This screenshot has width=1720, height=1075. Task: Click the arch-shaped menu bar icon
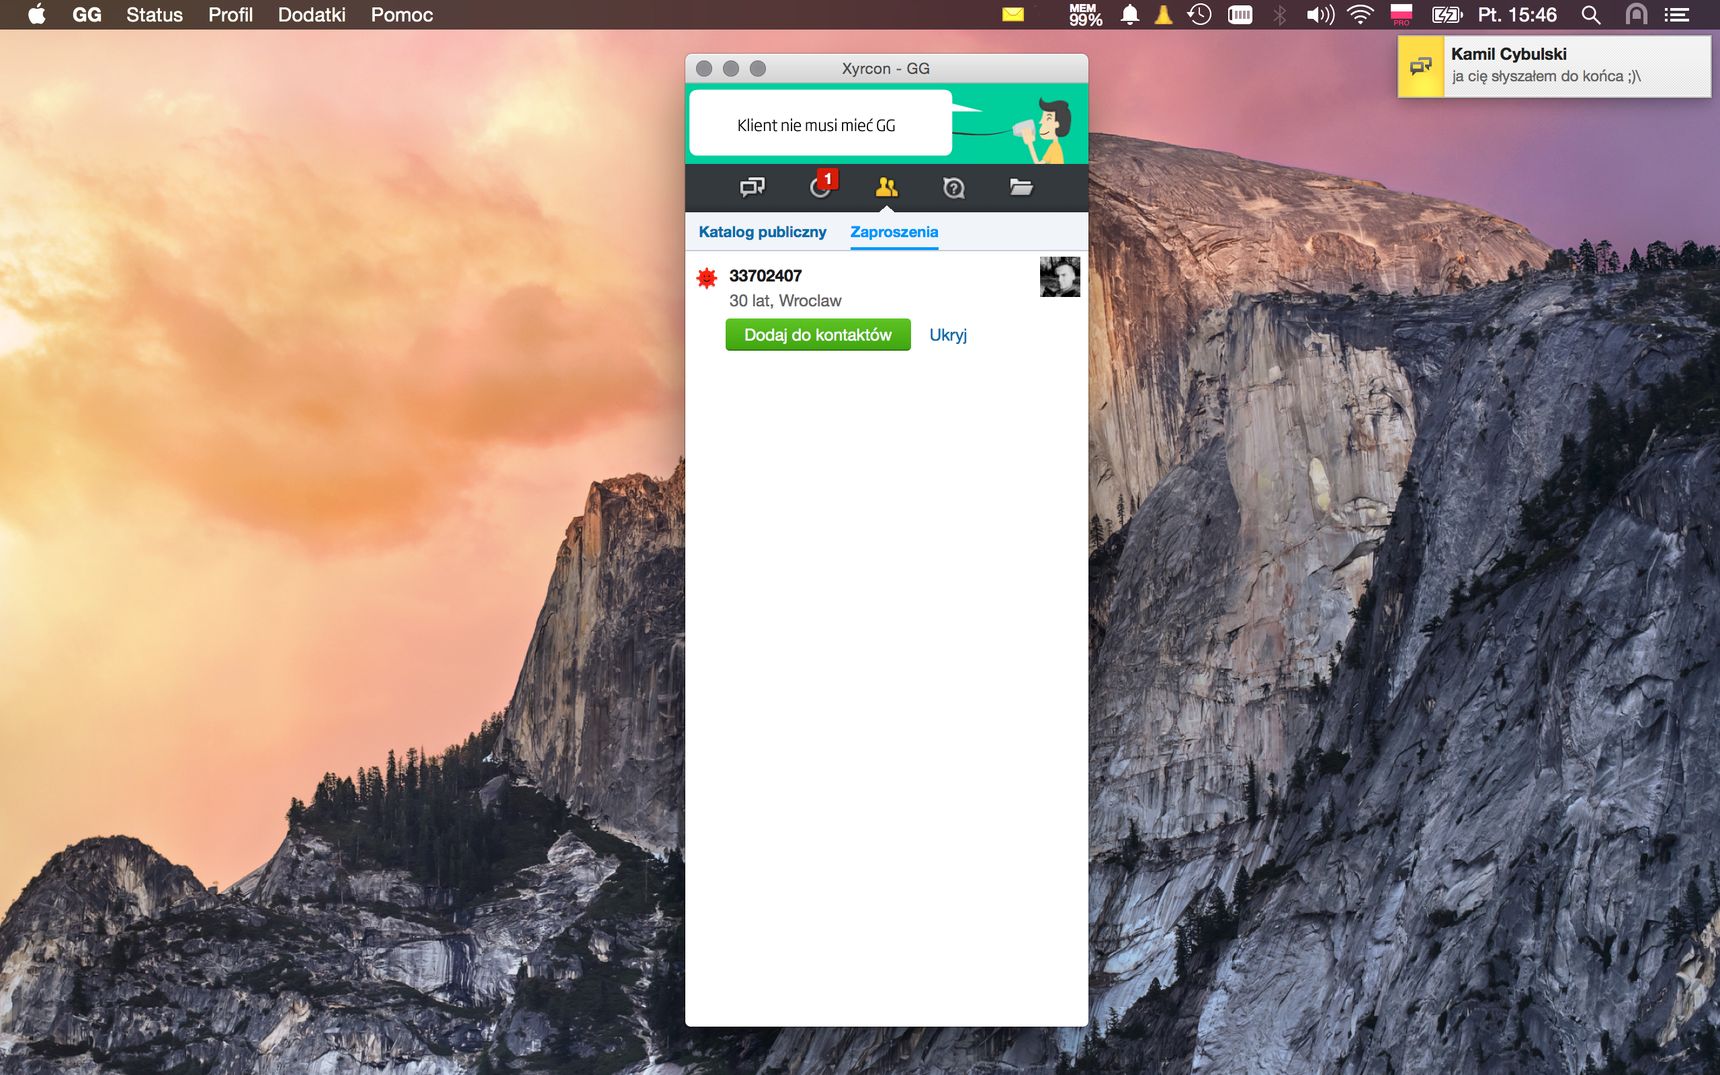1636,14
